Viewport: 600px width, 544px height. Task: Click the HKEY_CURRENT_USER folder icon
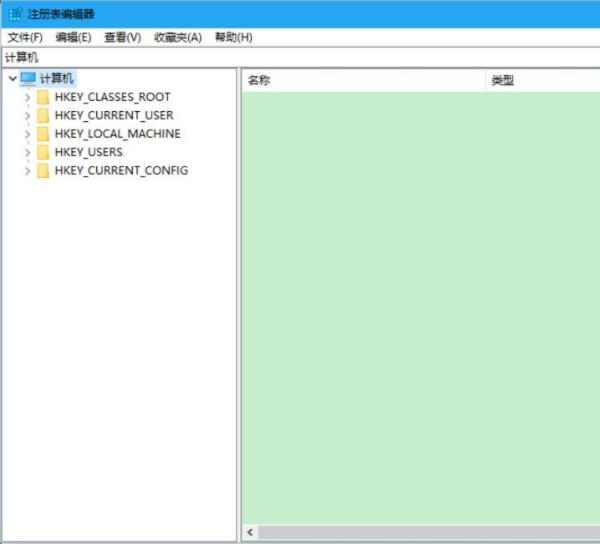(x=43, y=116)
